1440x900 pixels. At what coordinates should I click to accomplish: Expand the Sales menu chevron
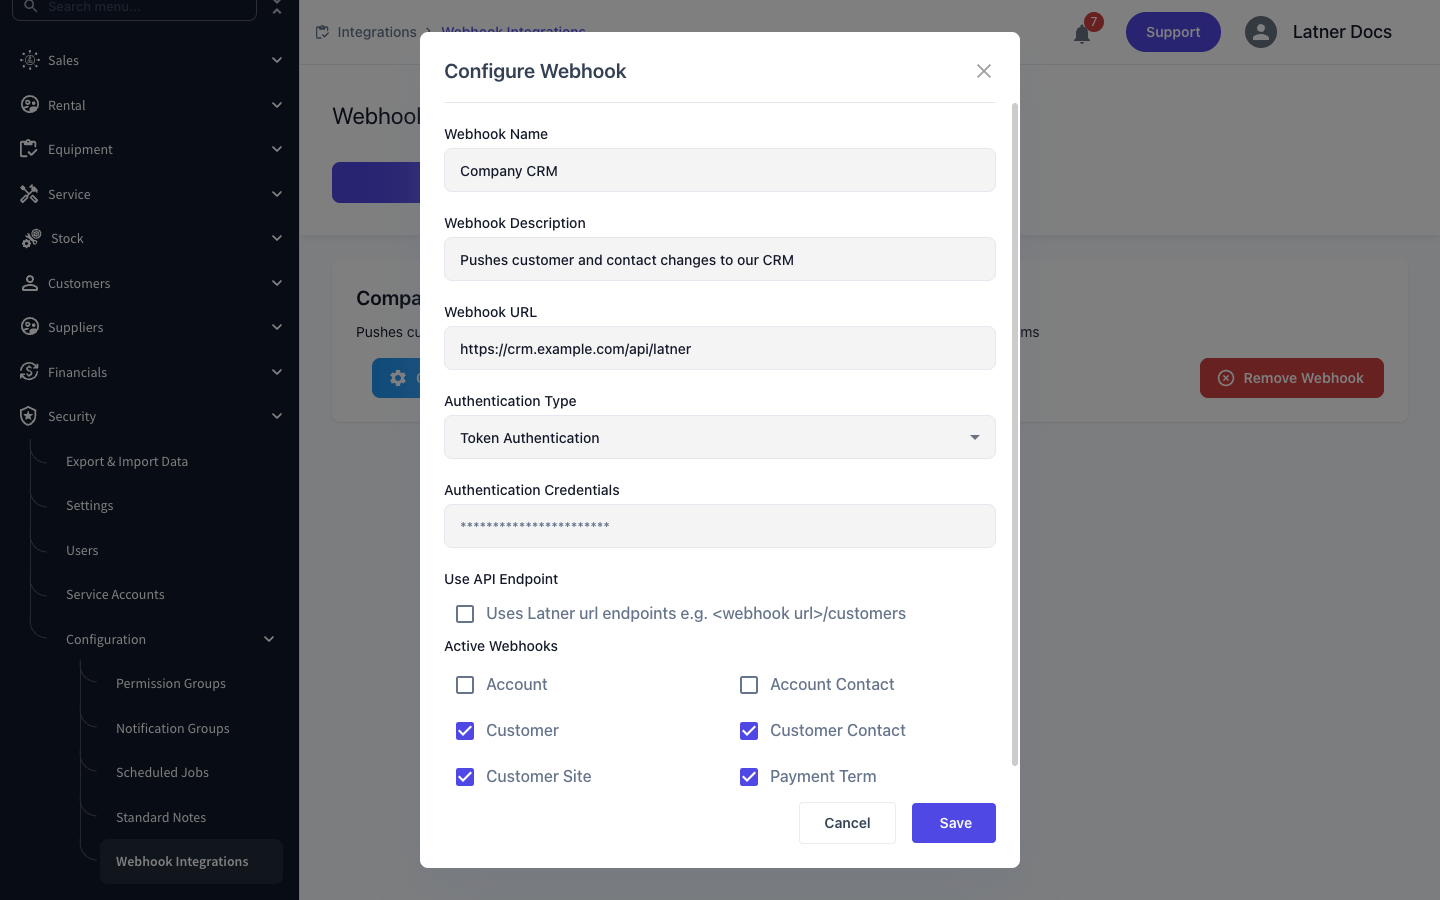[x=277, y=60]
